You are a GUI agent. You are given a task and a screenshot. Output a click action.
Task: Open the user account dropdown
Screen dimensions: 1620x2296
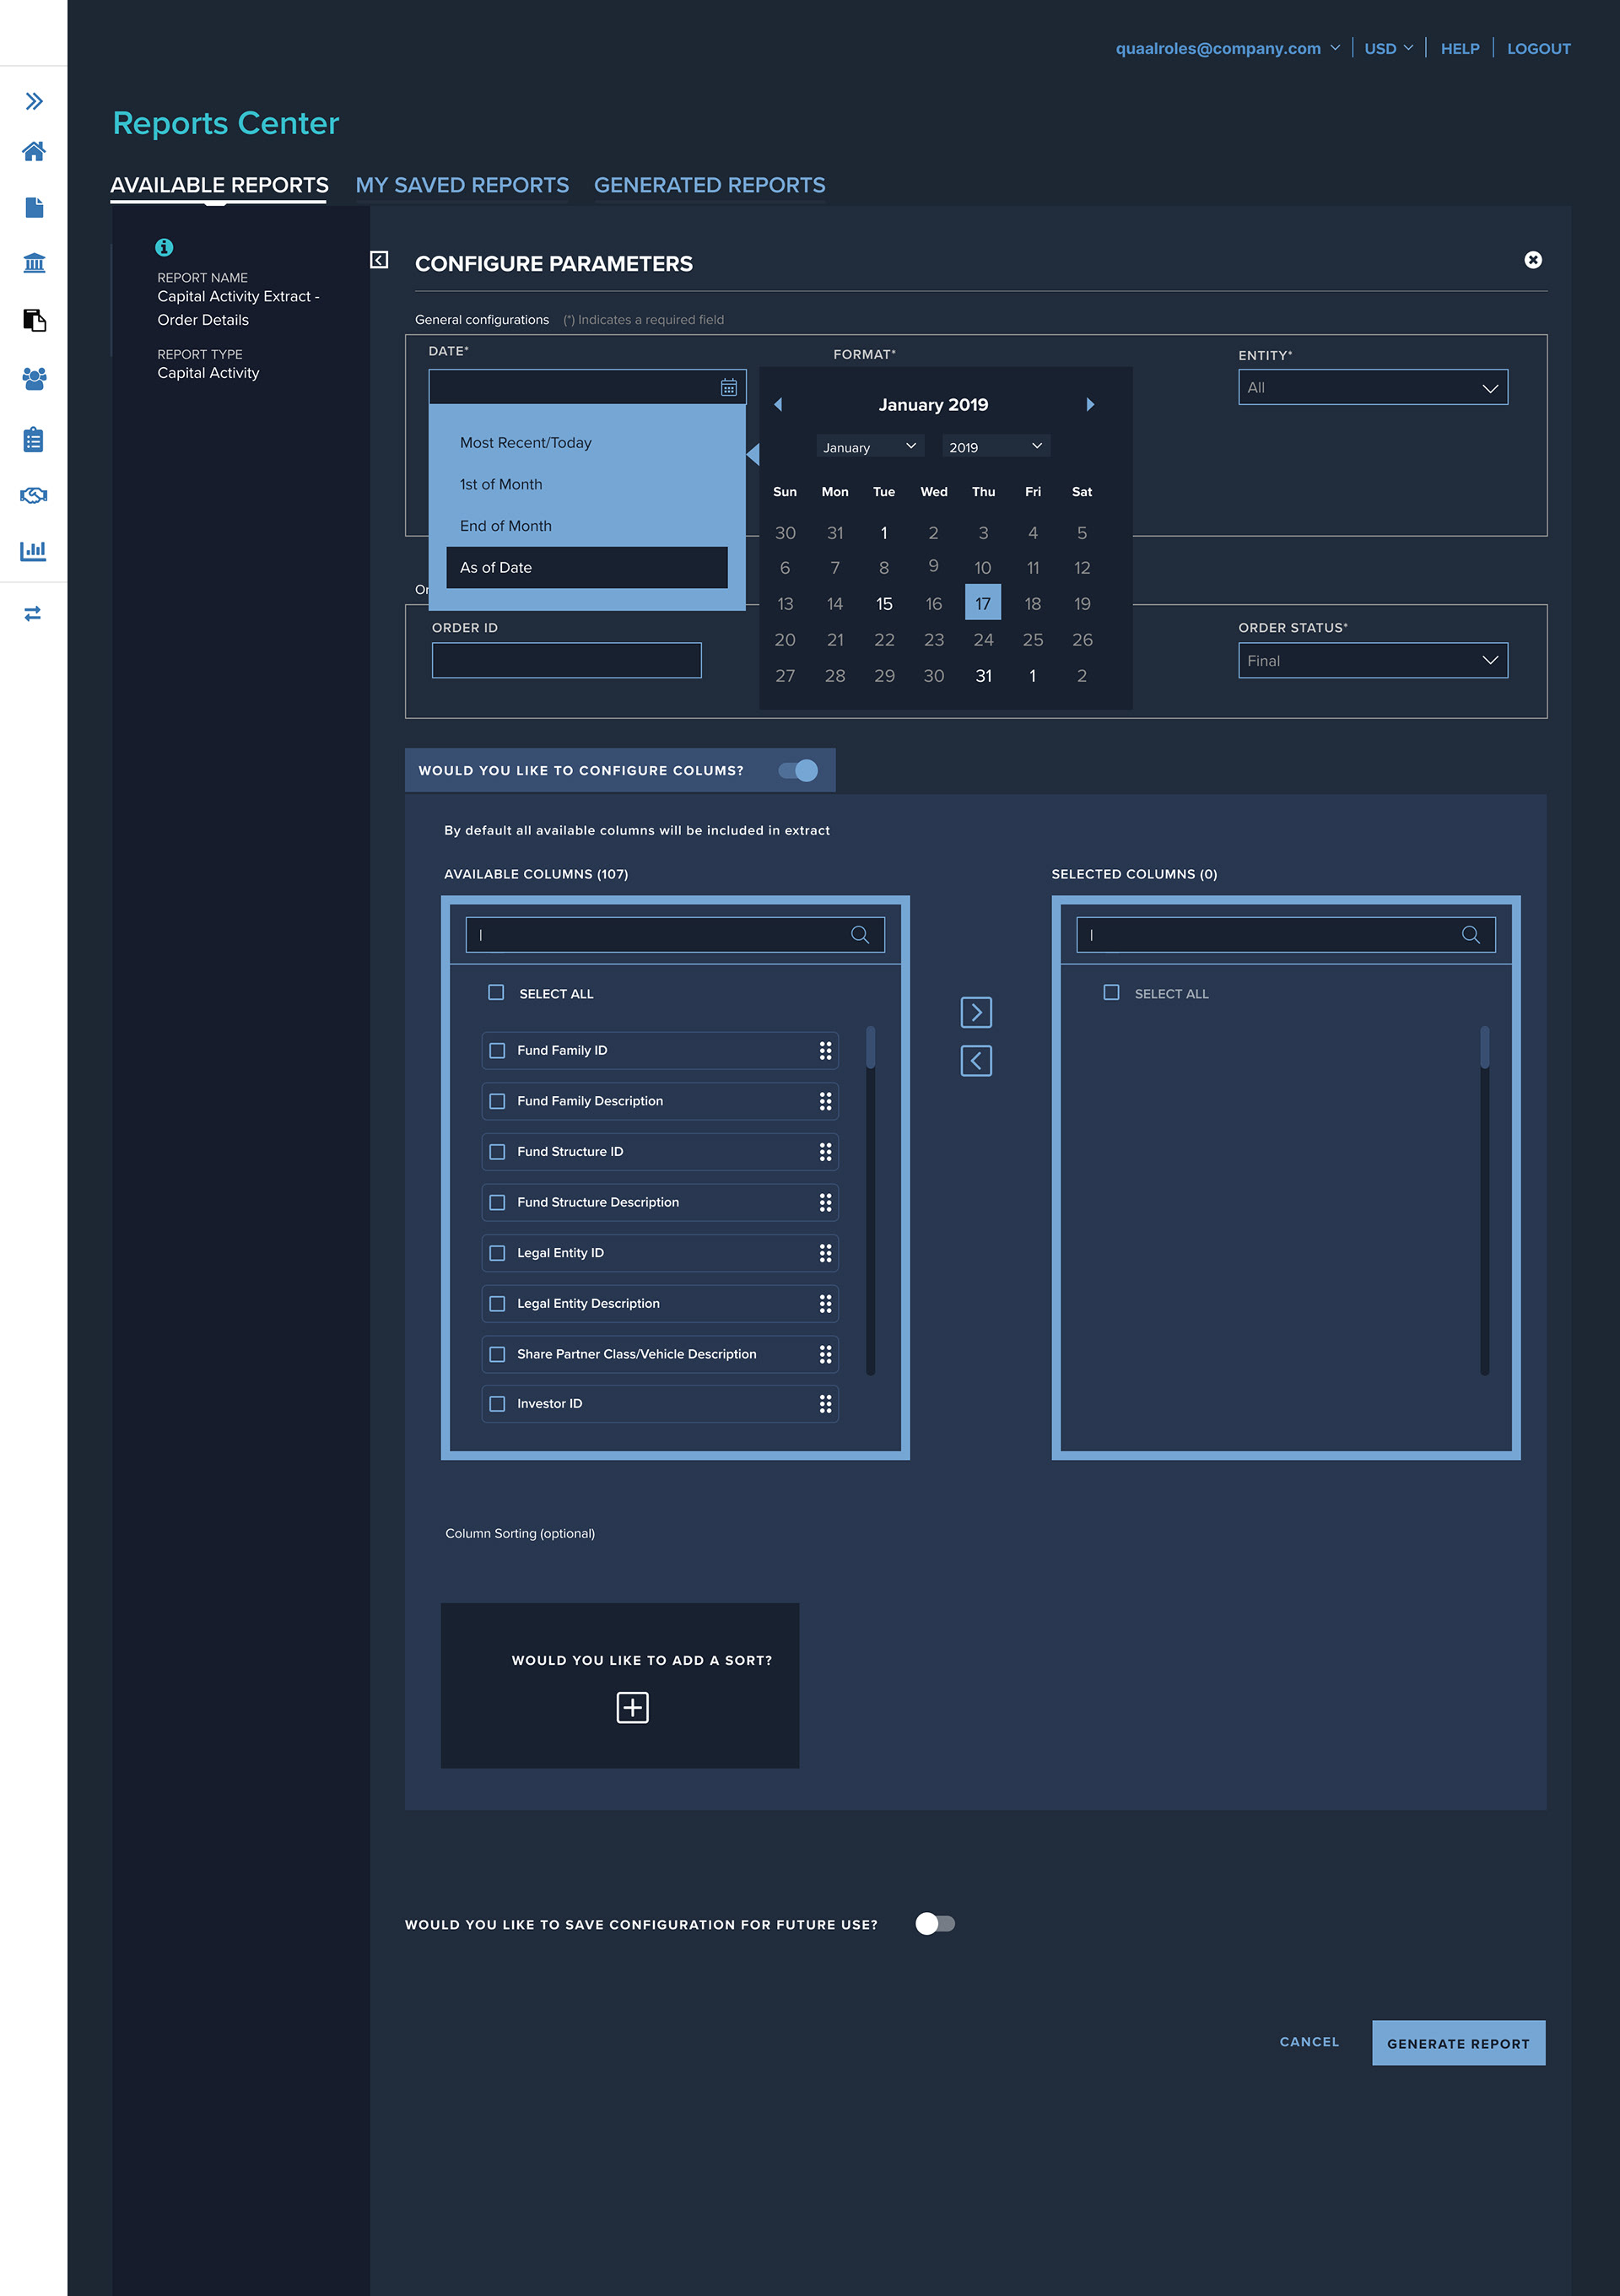pos(1227,48)
